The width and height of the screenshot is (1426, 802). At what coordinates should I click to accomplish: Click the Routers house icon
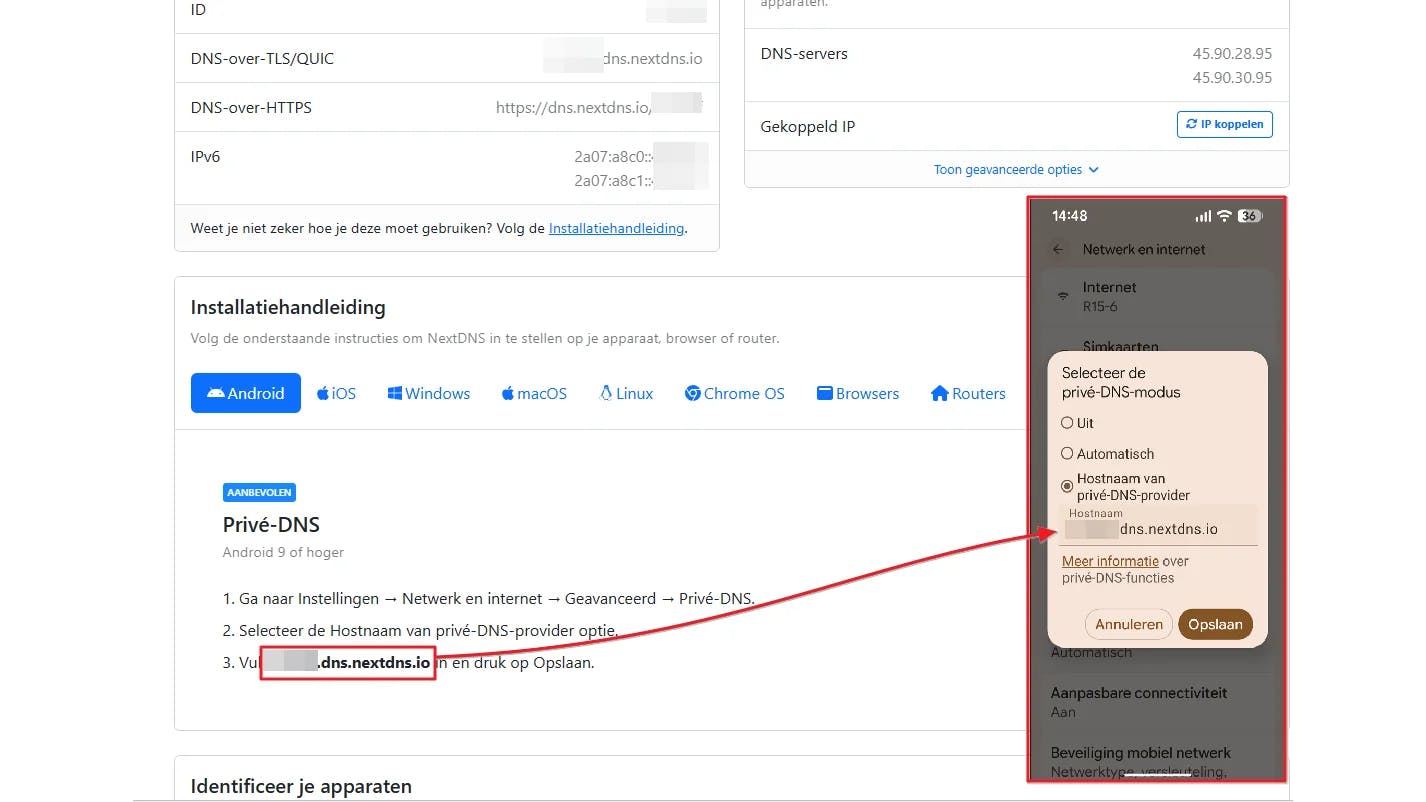click(940, 393)
